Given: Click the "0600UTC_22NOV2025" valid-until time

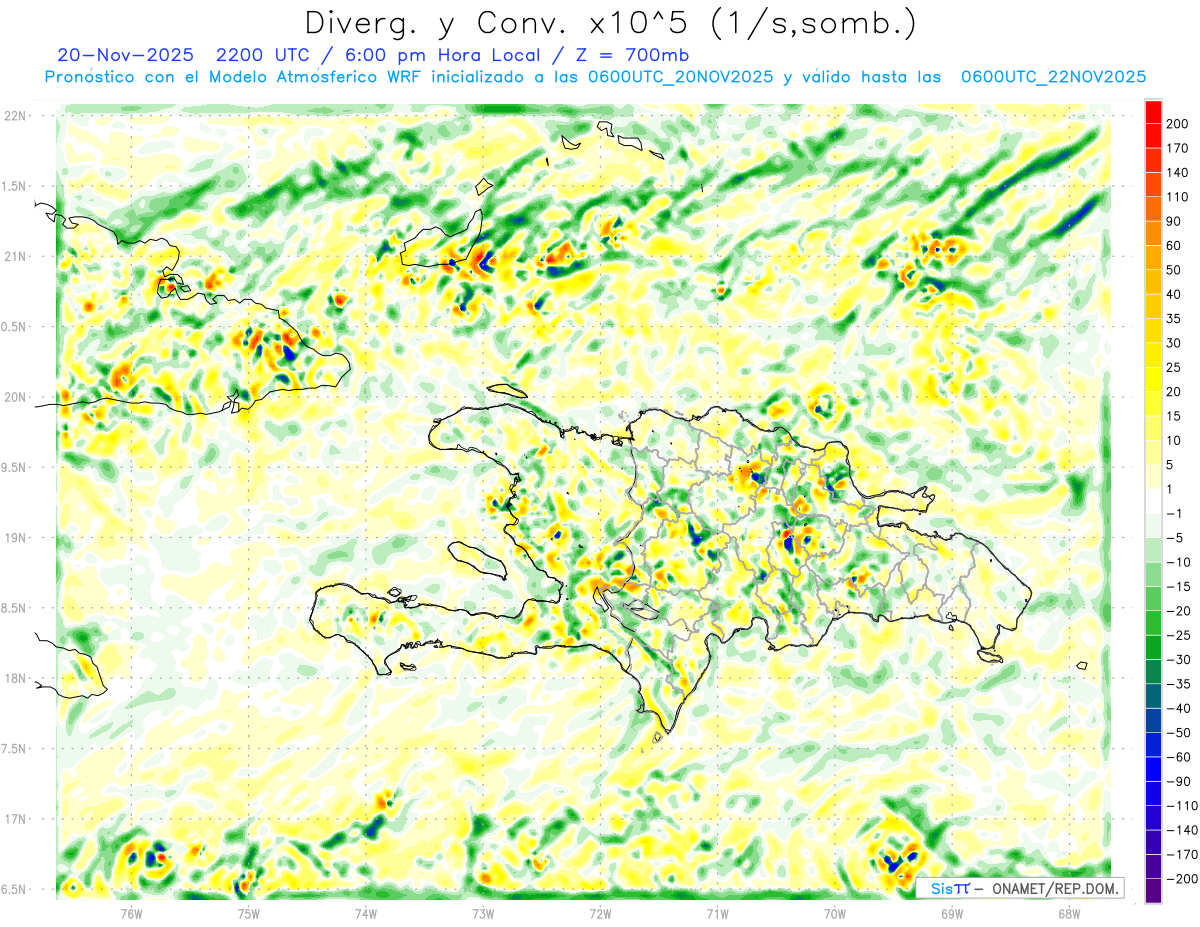Looking at the screenshot, I should click(x=1053, y=77).
